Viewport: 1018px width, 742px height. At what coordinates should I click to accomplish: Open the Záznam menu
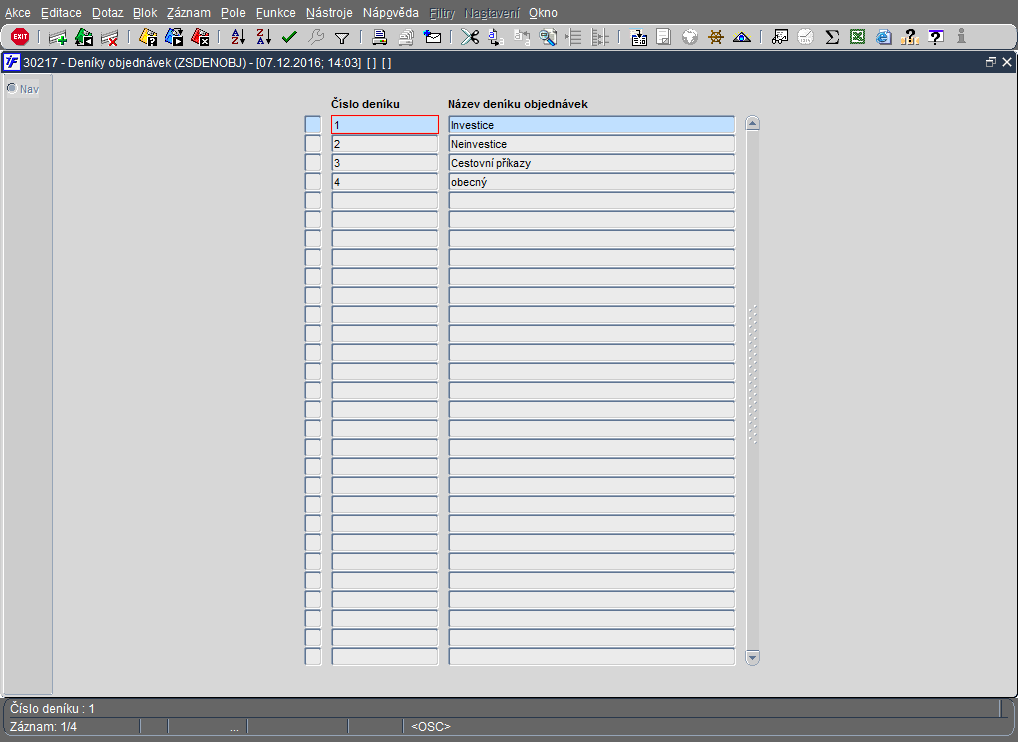(189, 13)
